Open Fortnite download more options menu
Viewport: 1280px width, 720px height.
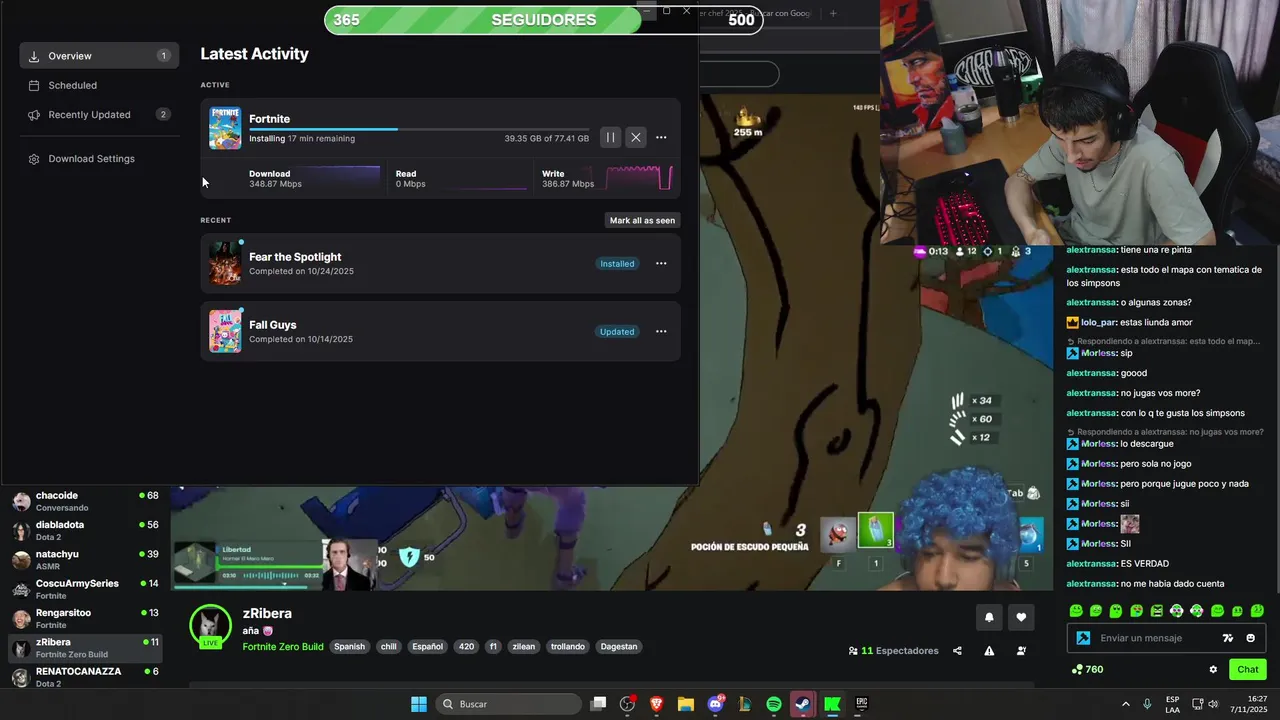(x=661, y=137)
